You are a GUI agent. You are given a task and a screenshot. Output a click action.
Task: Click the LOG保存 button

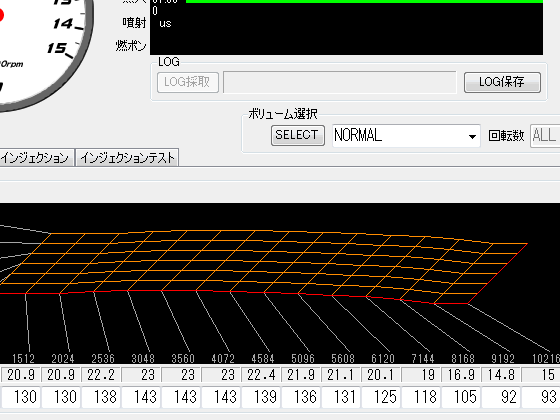(502, 82)
